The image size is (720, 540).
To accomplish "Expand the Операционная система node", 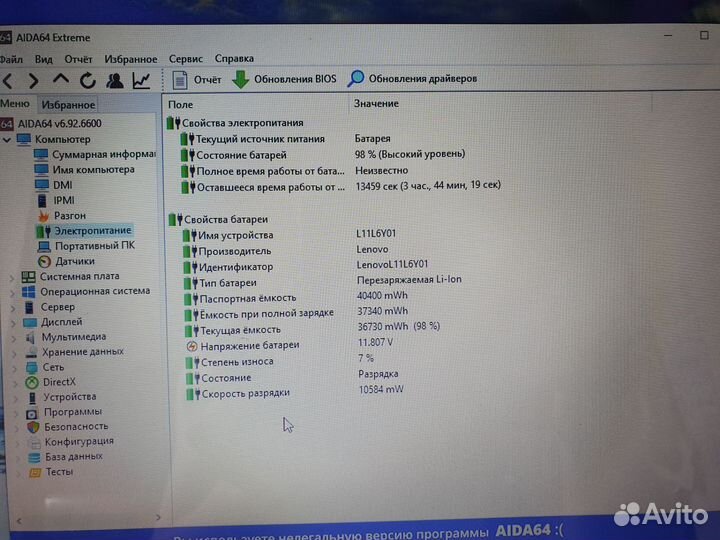I will pos(12,292).
